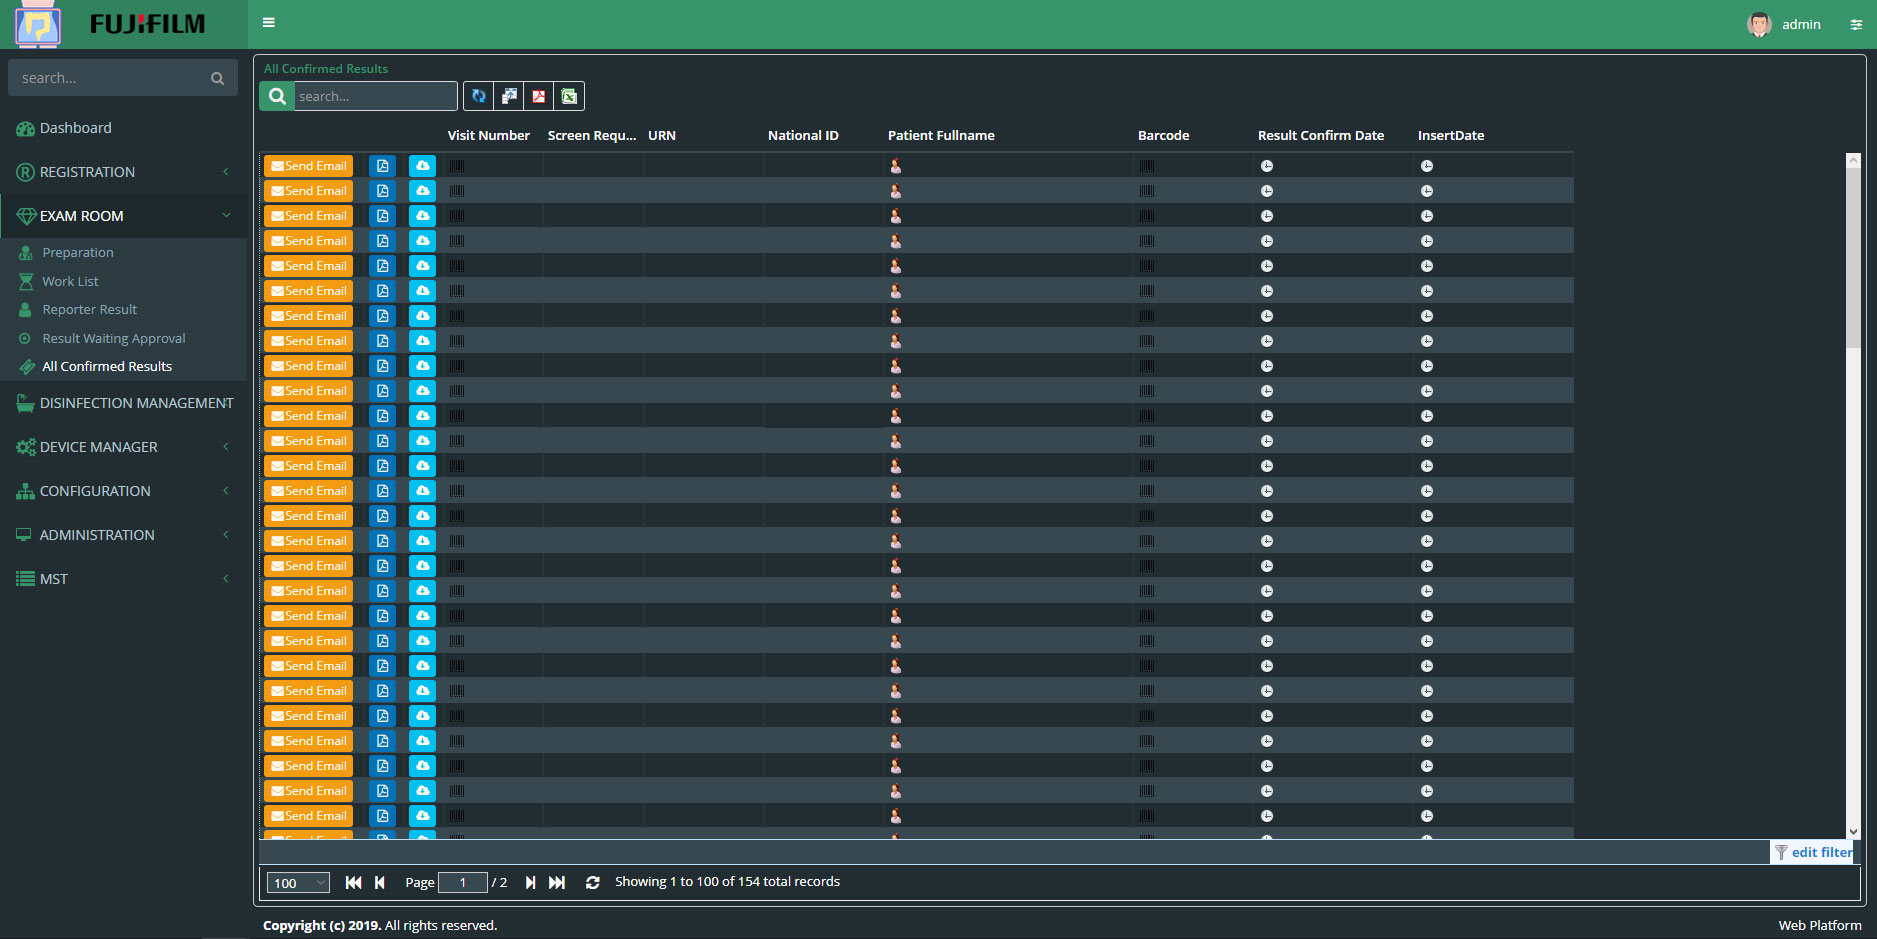Open the settings sliders icon beside admin
This screenshot has height=939, width=1877.
click(1856, 25)
